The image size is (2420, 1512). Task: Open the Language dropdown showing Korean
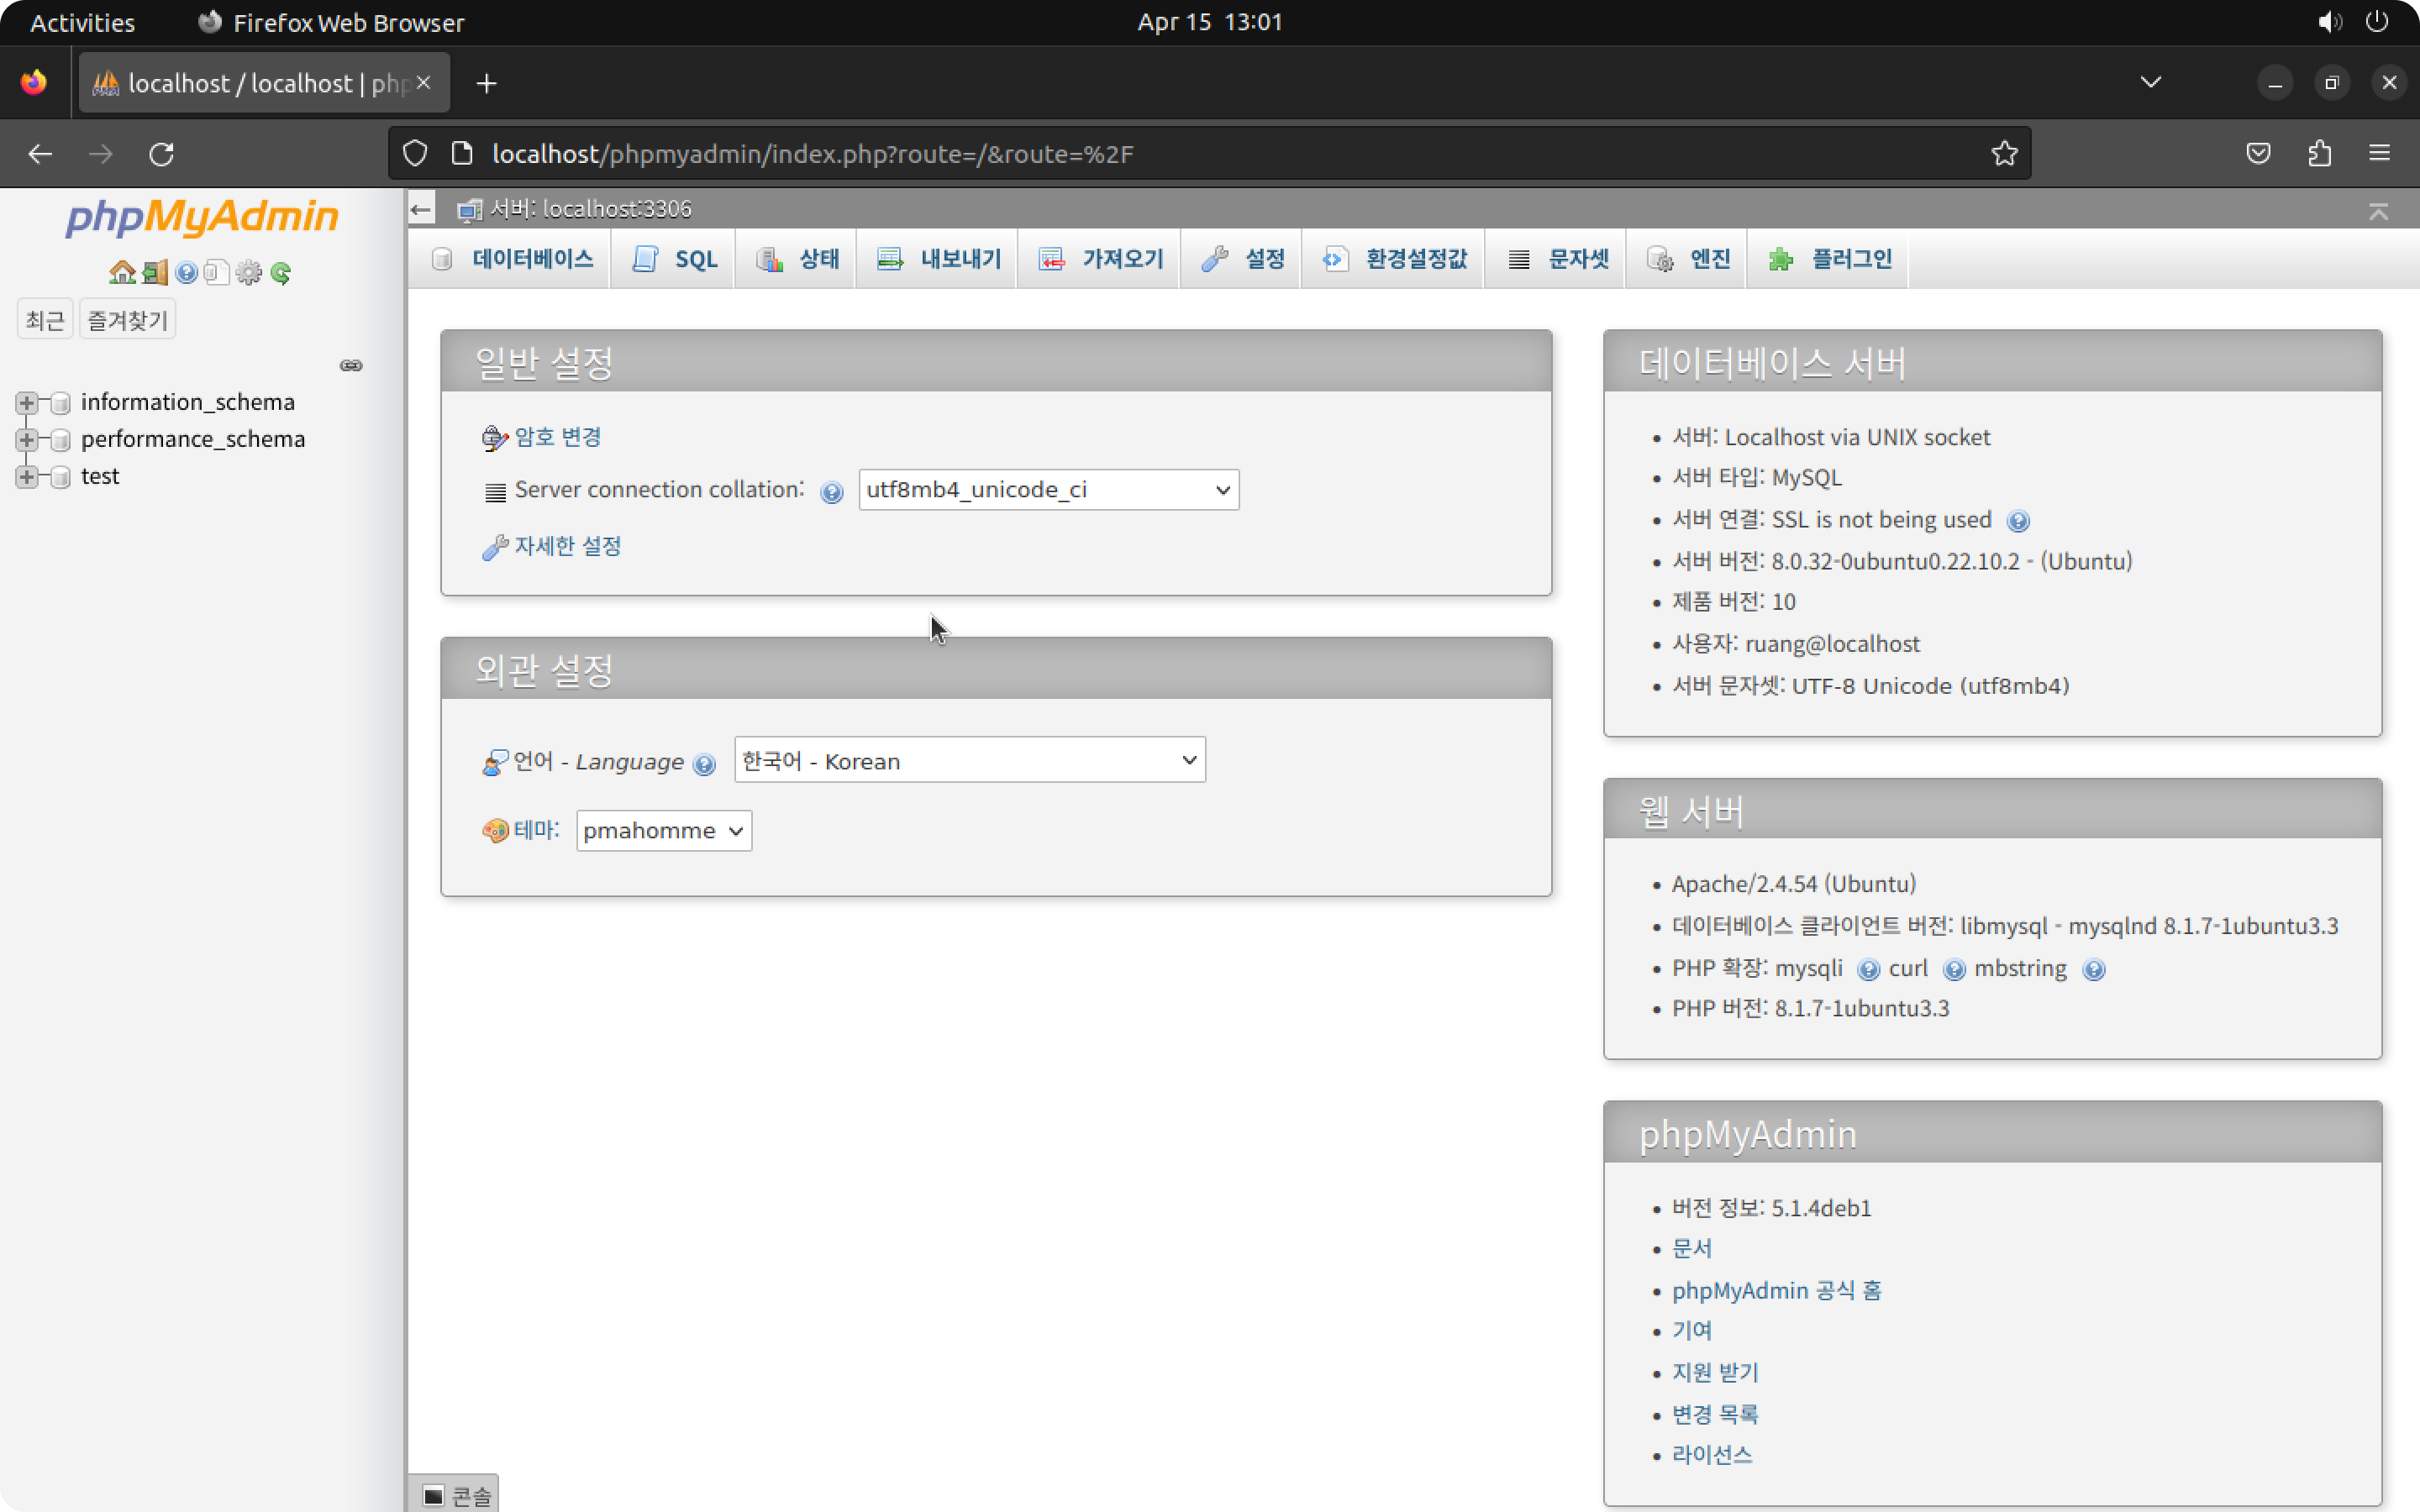point(969,760)
